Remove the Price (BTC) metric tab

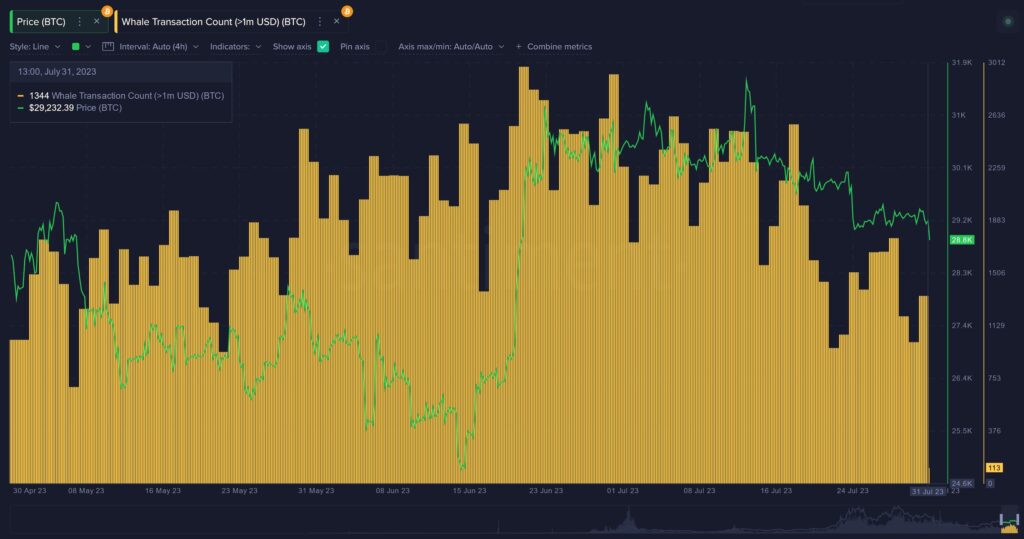point(96,21)
